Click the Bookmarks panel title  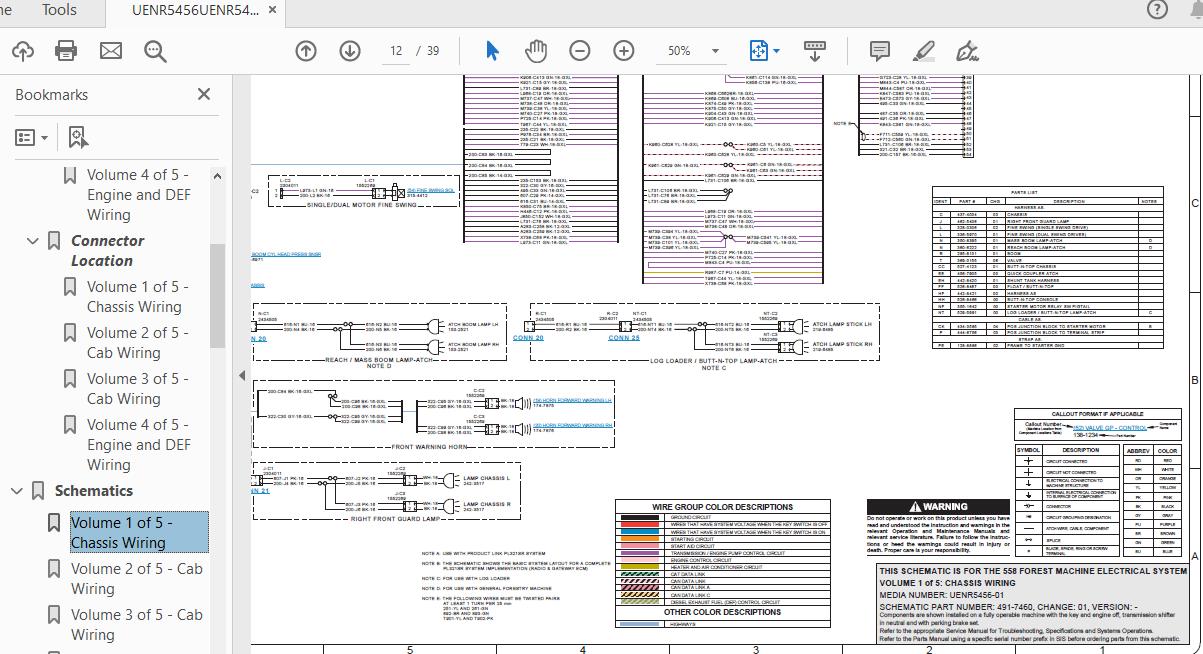pos(52,95)
